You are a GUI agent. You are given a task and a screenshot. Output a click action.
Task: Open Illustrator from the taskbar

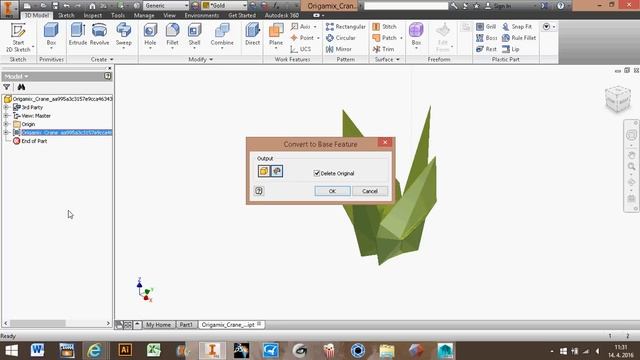pos(125,351)
